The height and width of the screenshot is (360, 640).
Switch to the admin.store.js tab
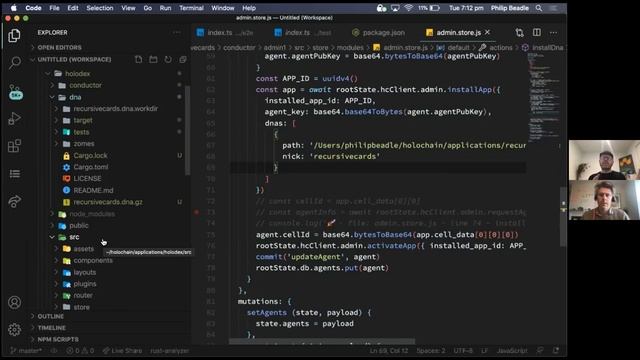pyautogui.click(x=458, y=33)
